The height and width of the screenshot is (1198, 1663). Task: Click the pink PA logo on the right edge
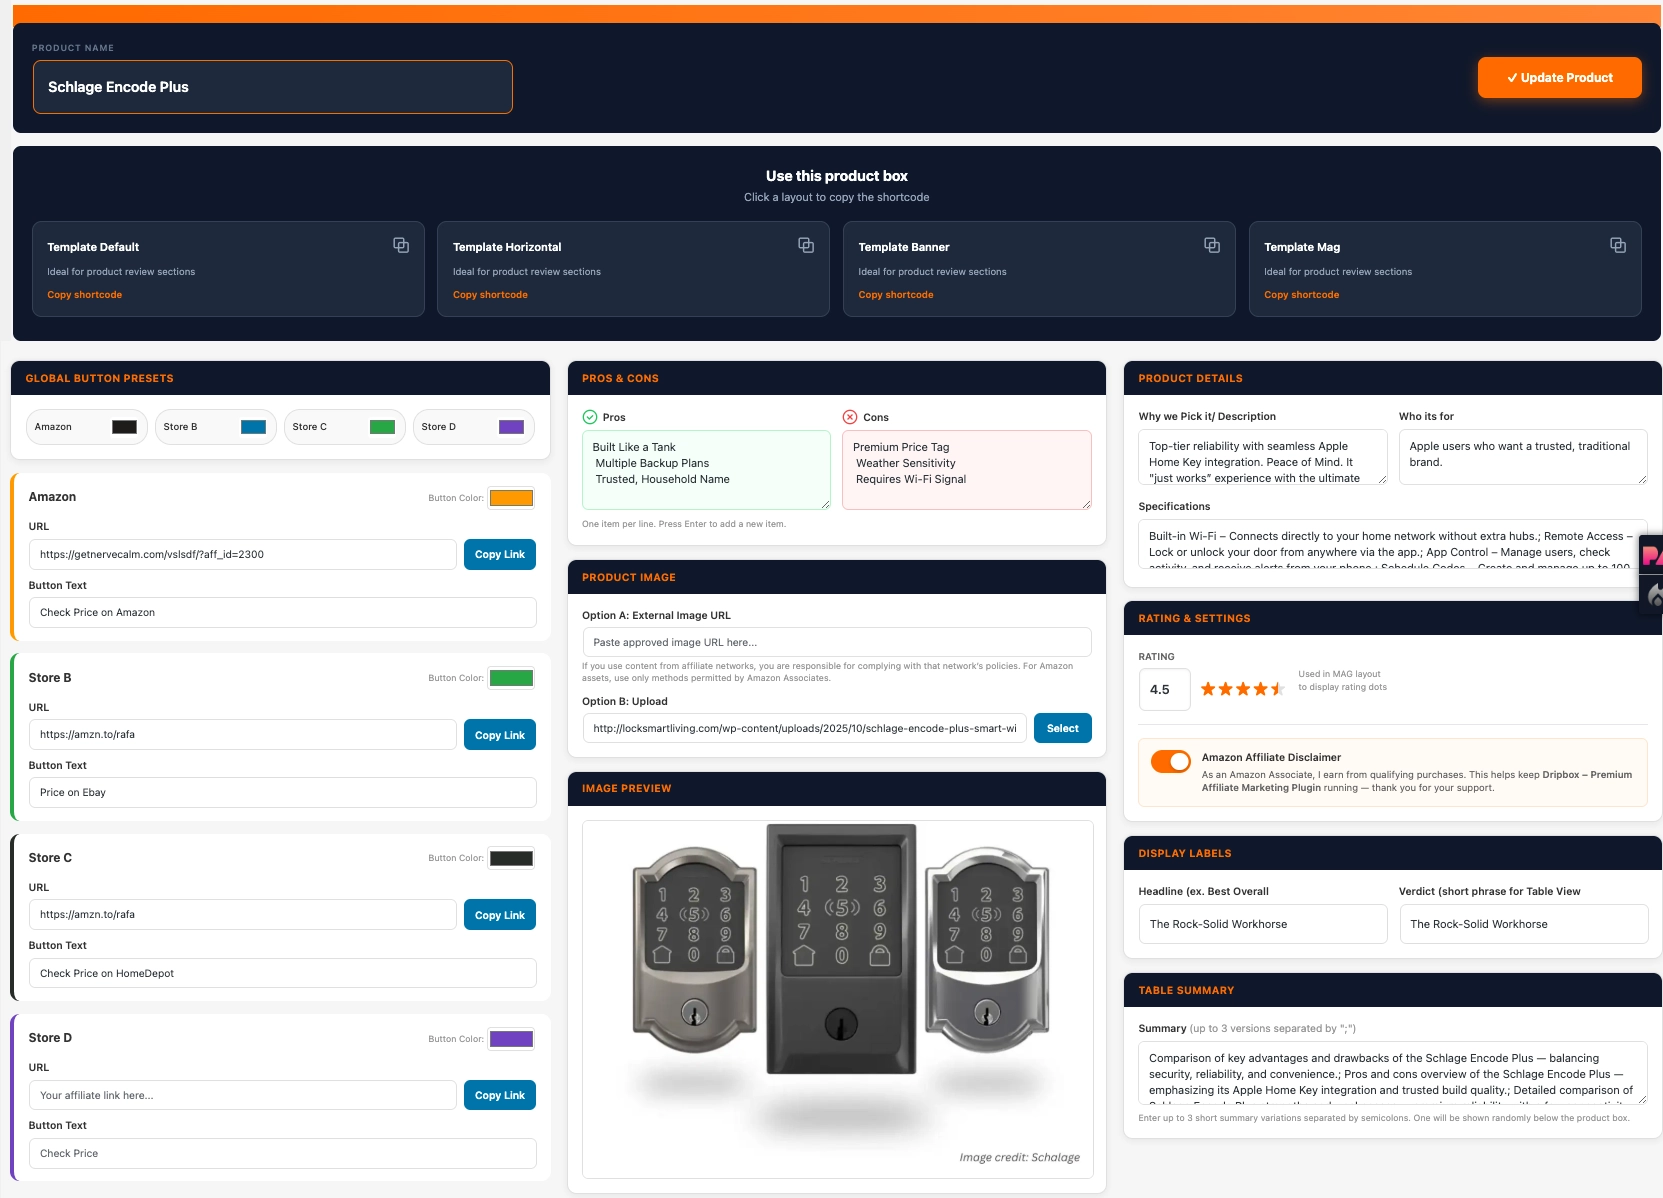pos(1652,557)
